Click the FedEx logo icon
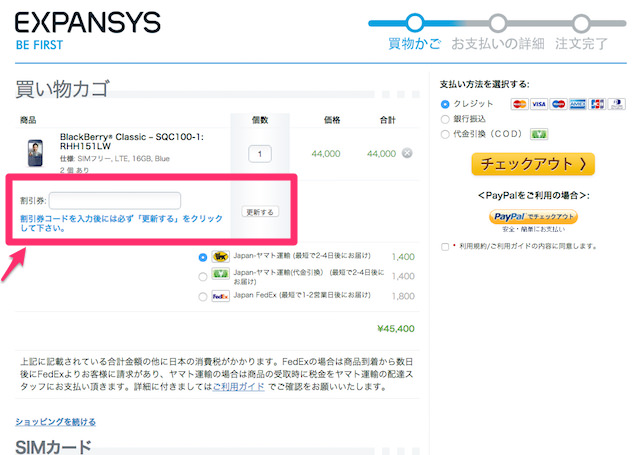Screen dimensions: 640x455 [220, 296]
